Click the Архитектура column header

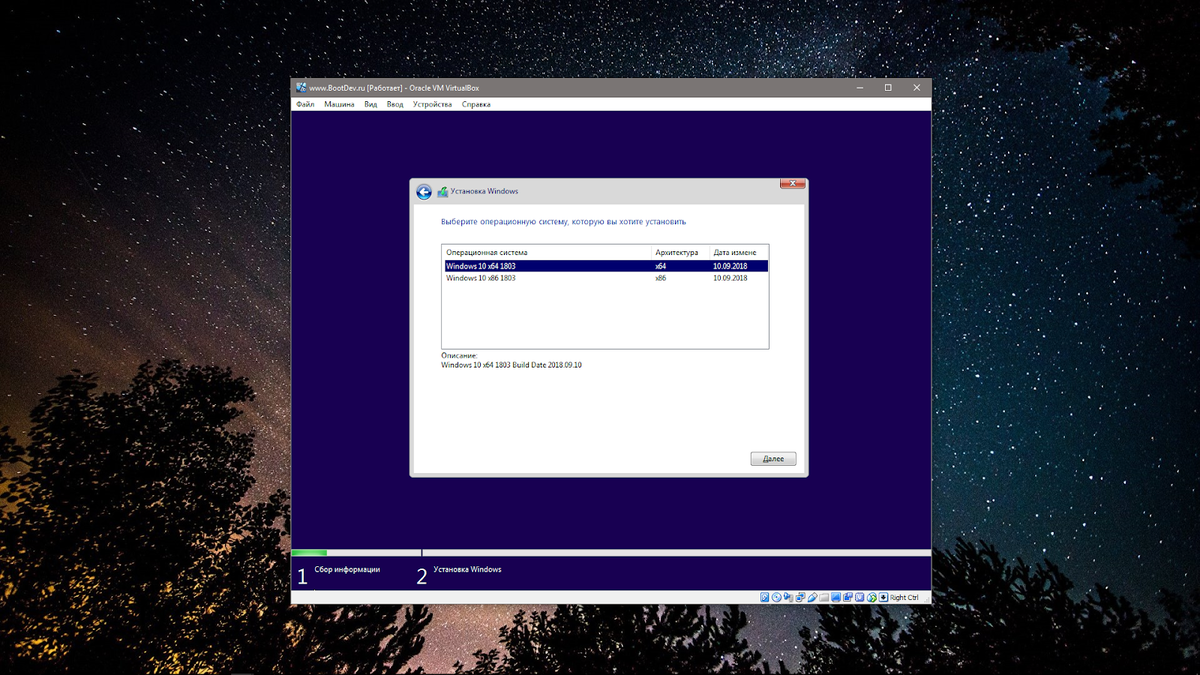(680, 252)
